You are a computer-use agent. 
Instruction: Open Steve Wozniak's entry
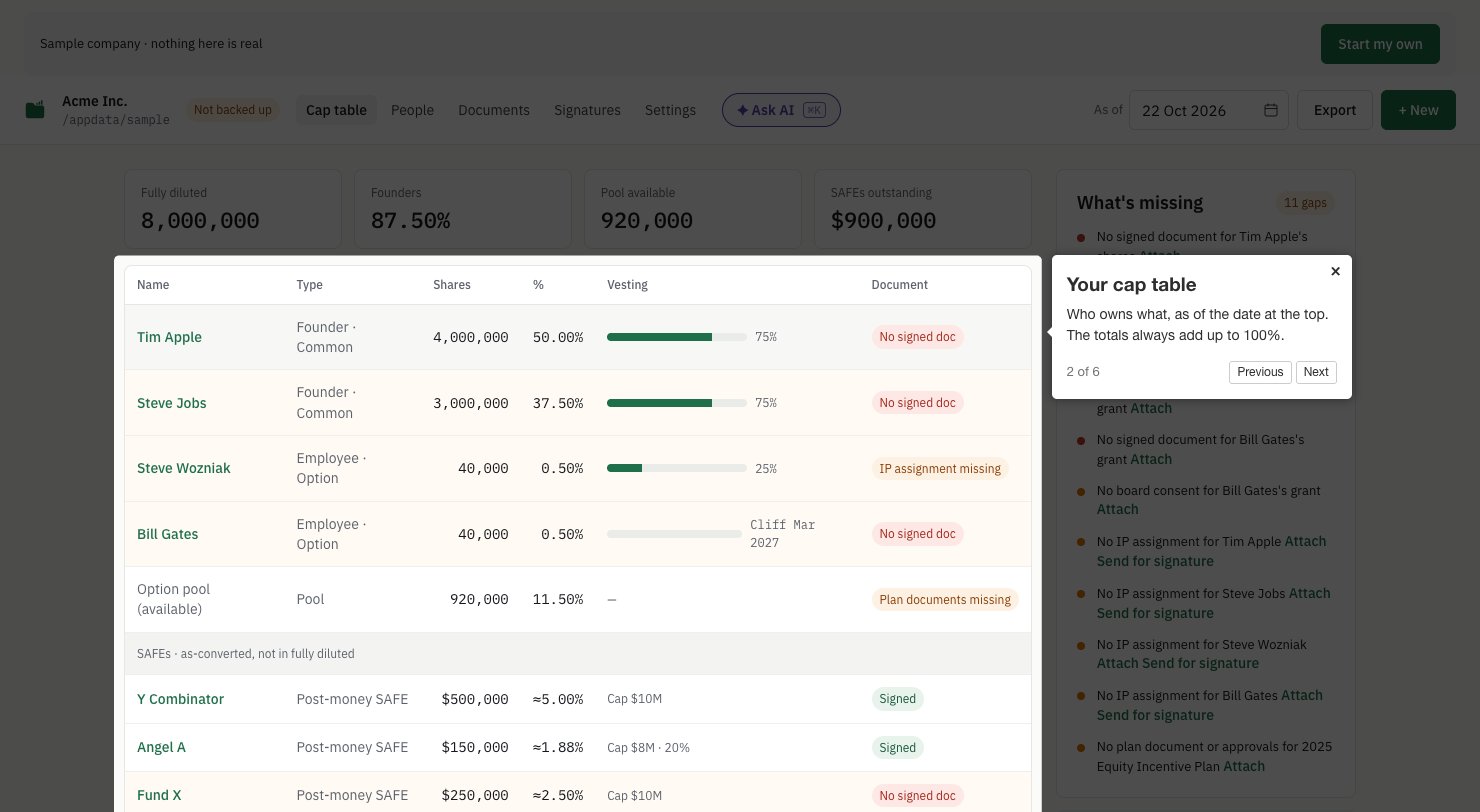[183, 468]
